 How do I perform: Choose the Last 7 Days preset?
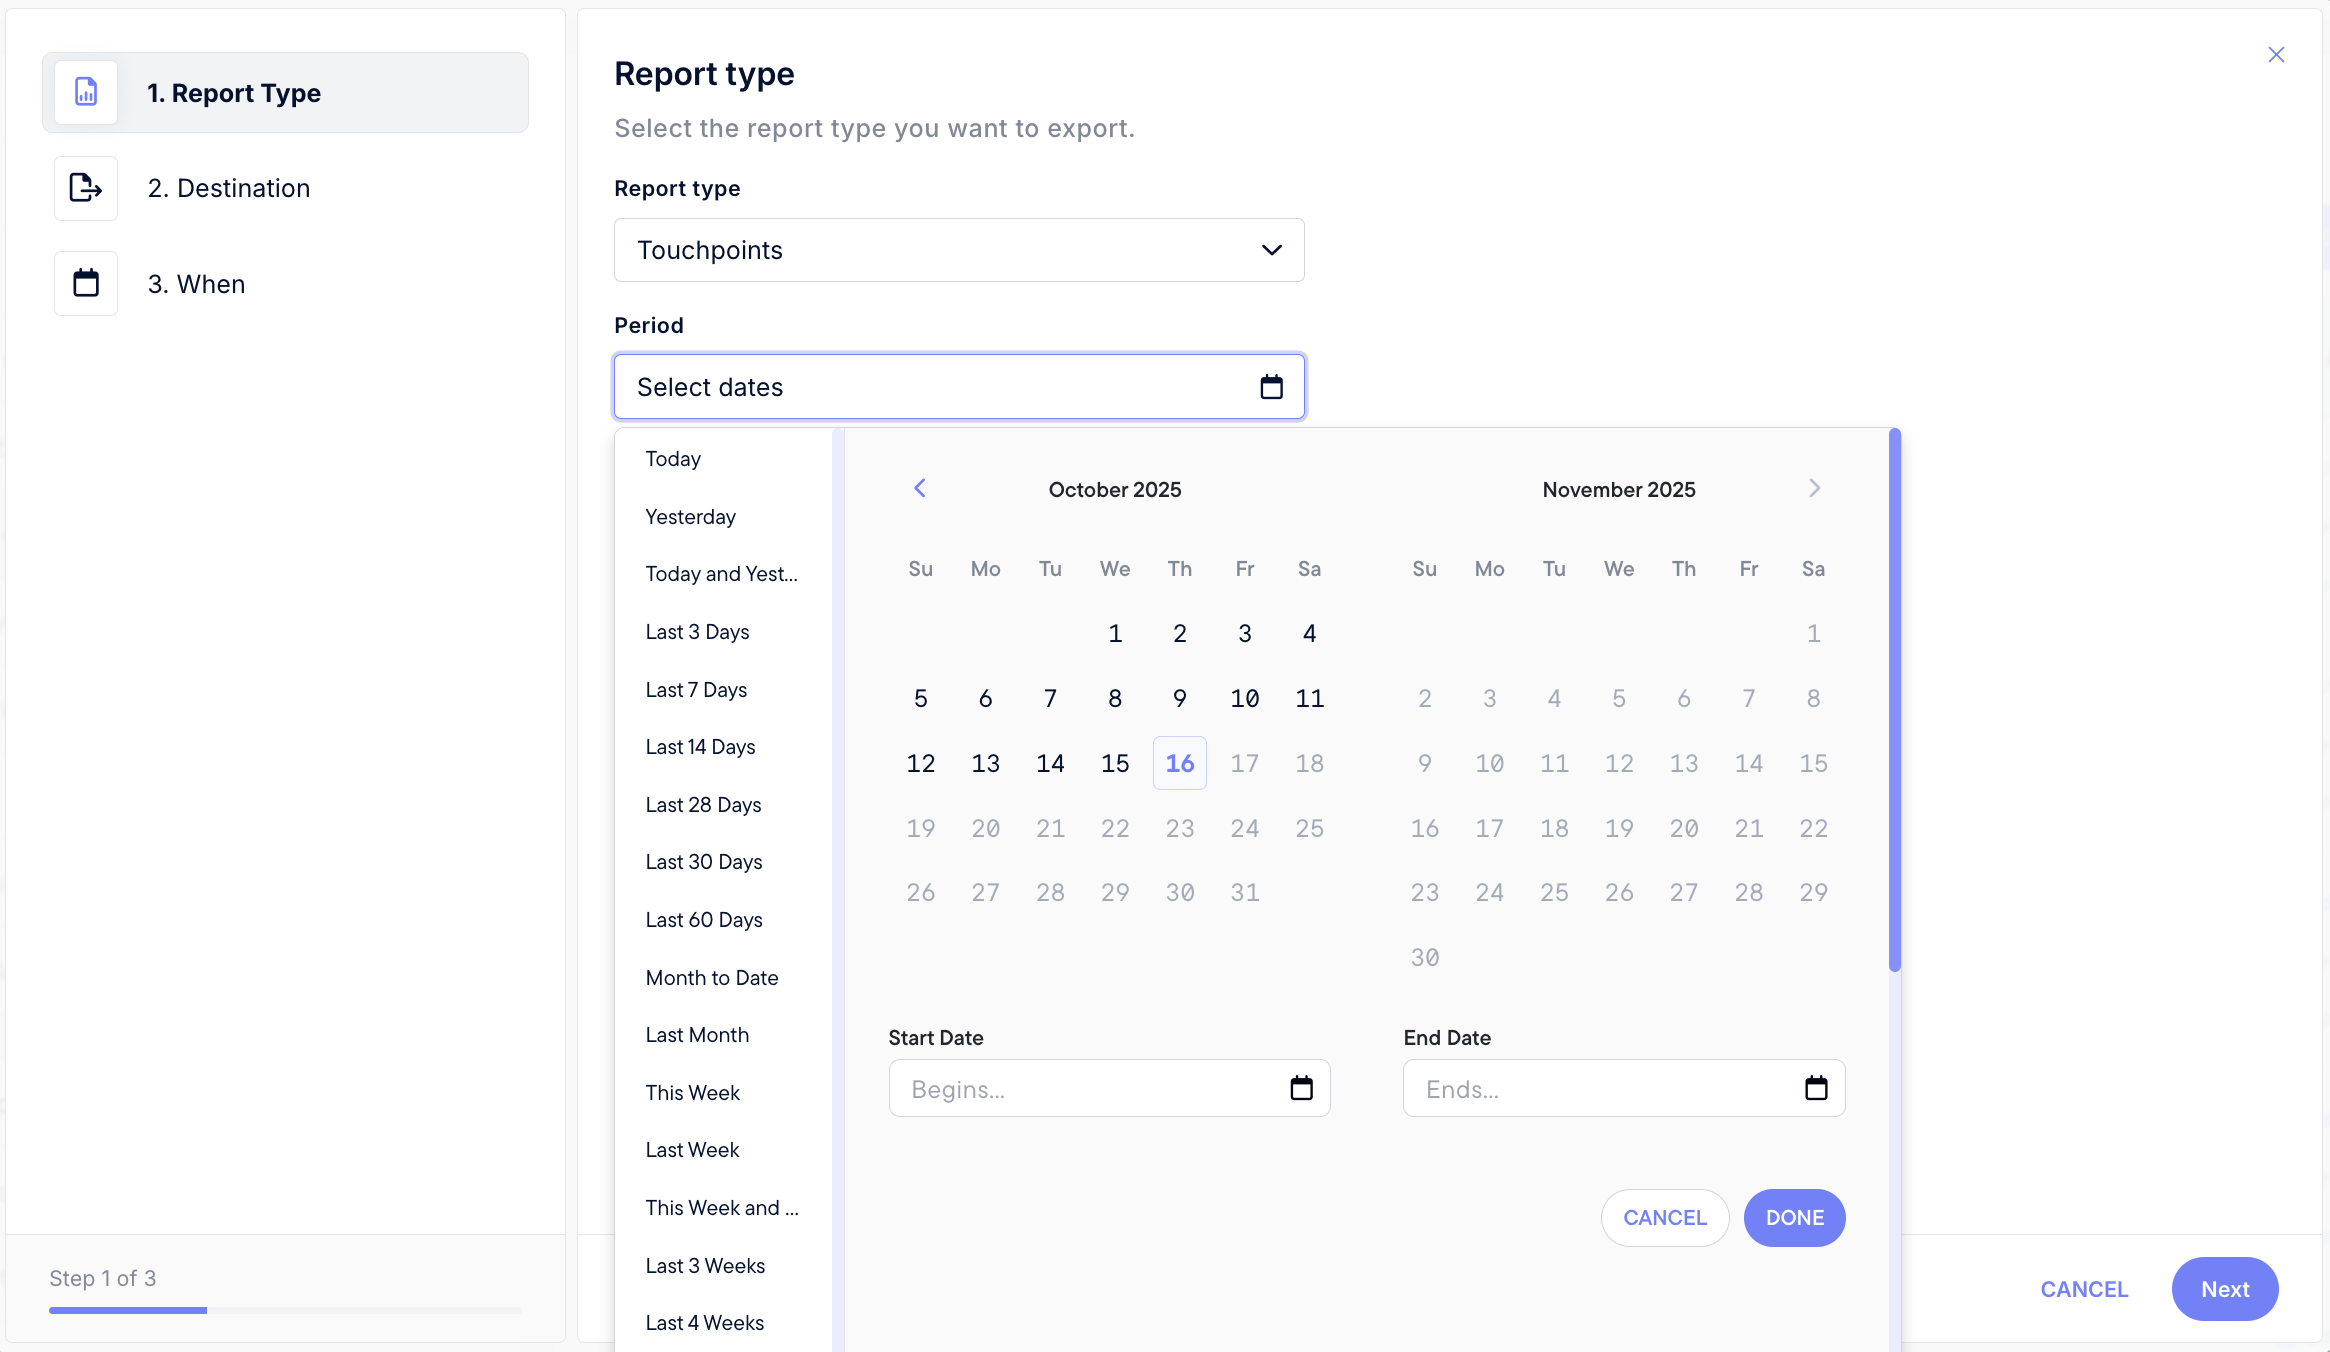[696, 690]
